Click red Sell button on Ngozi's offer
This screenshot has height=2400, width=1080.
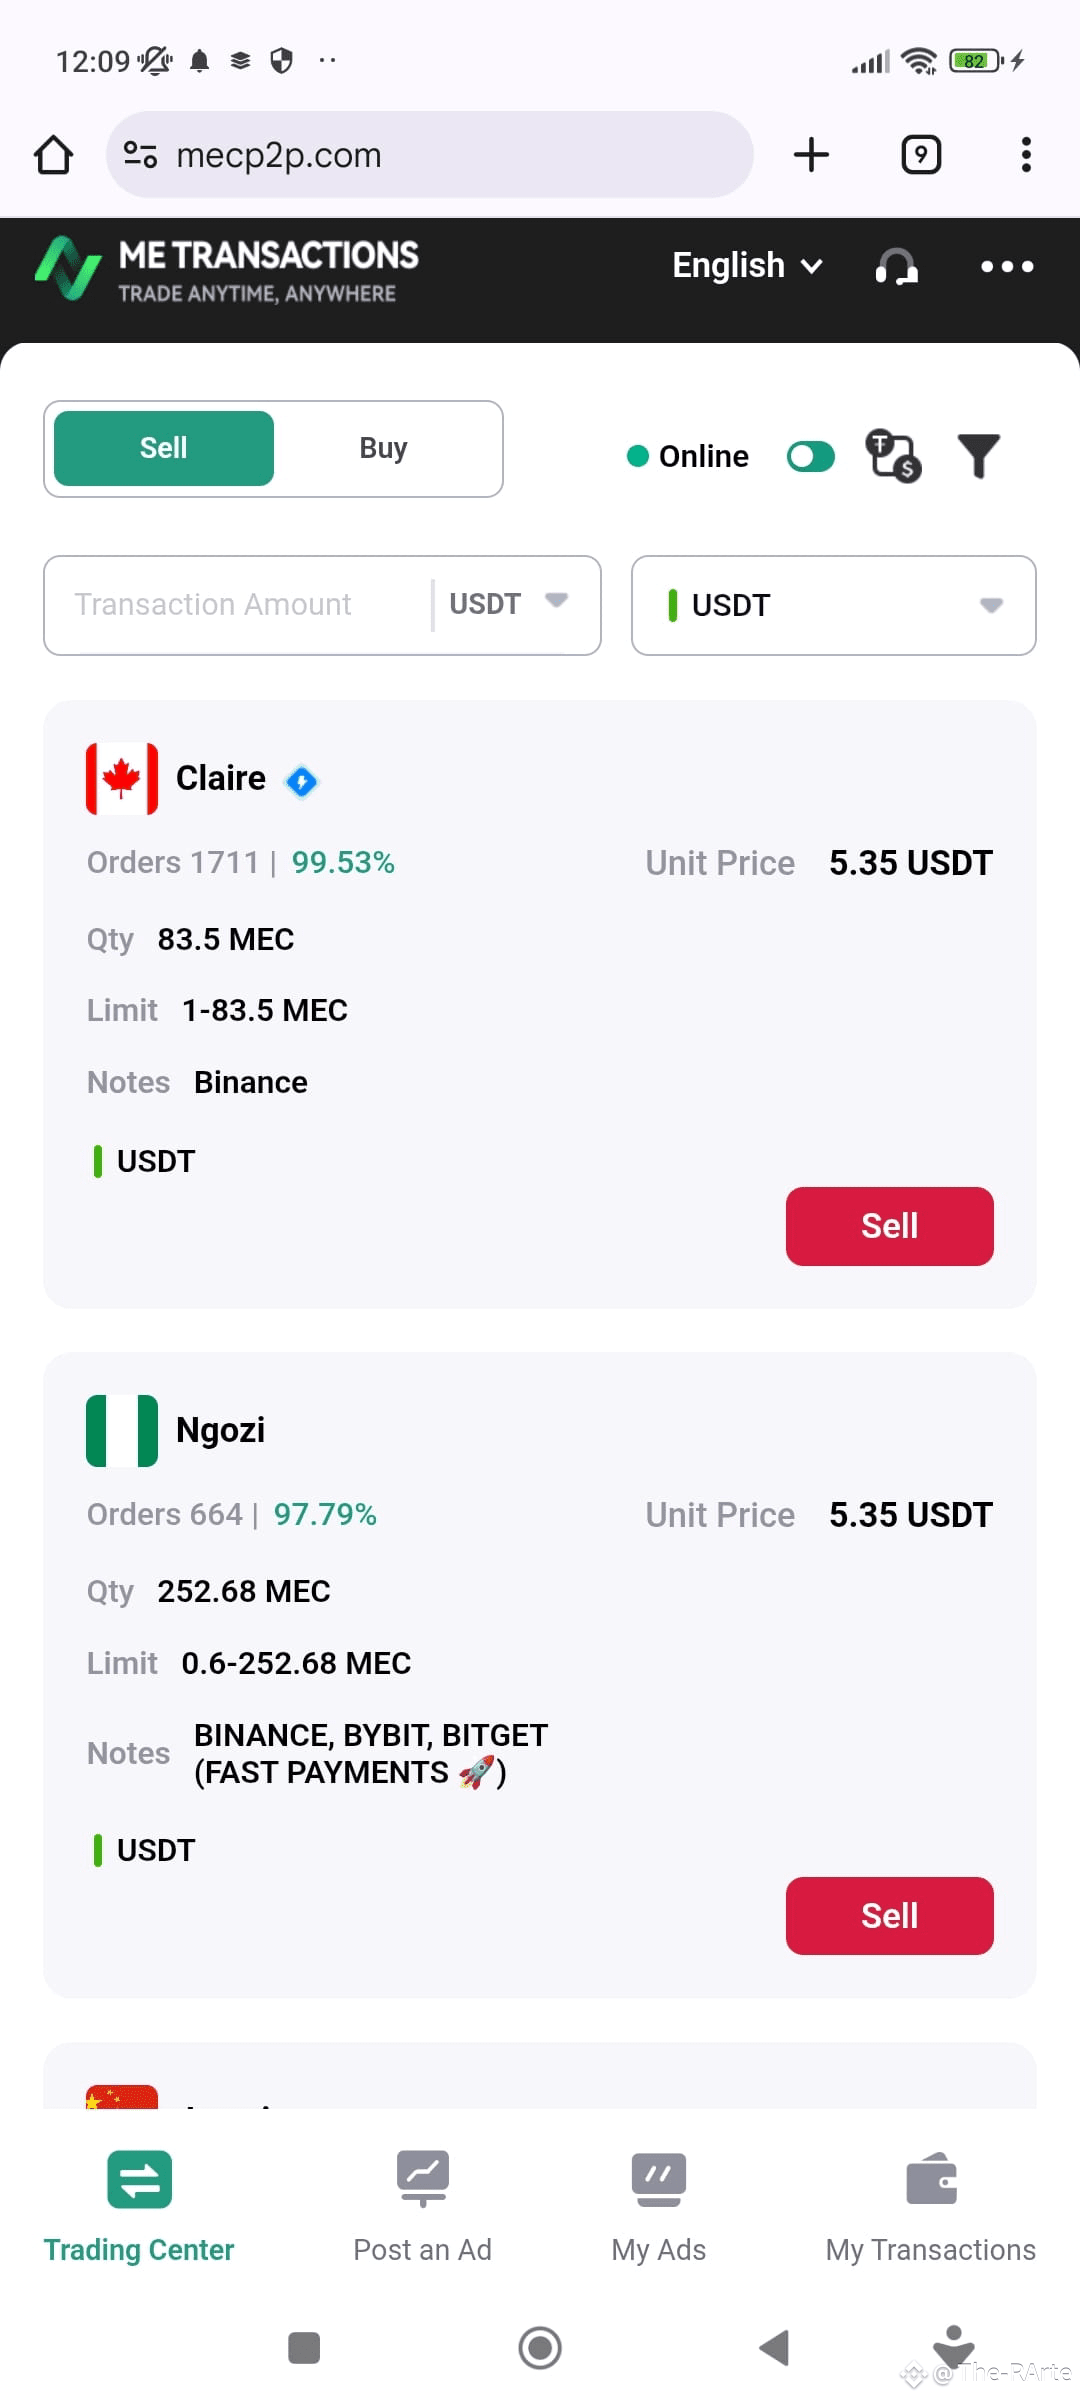(890, 1916)
